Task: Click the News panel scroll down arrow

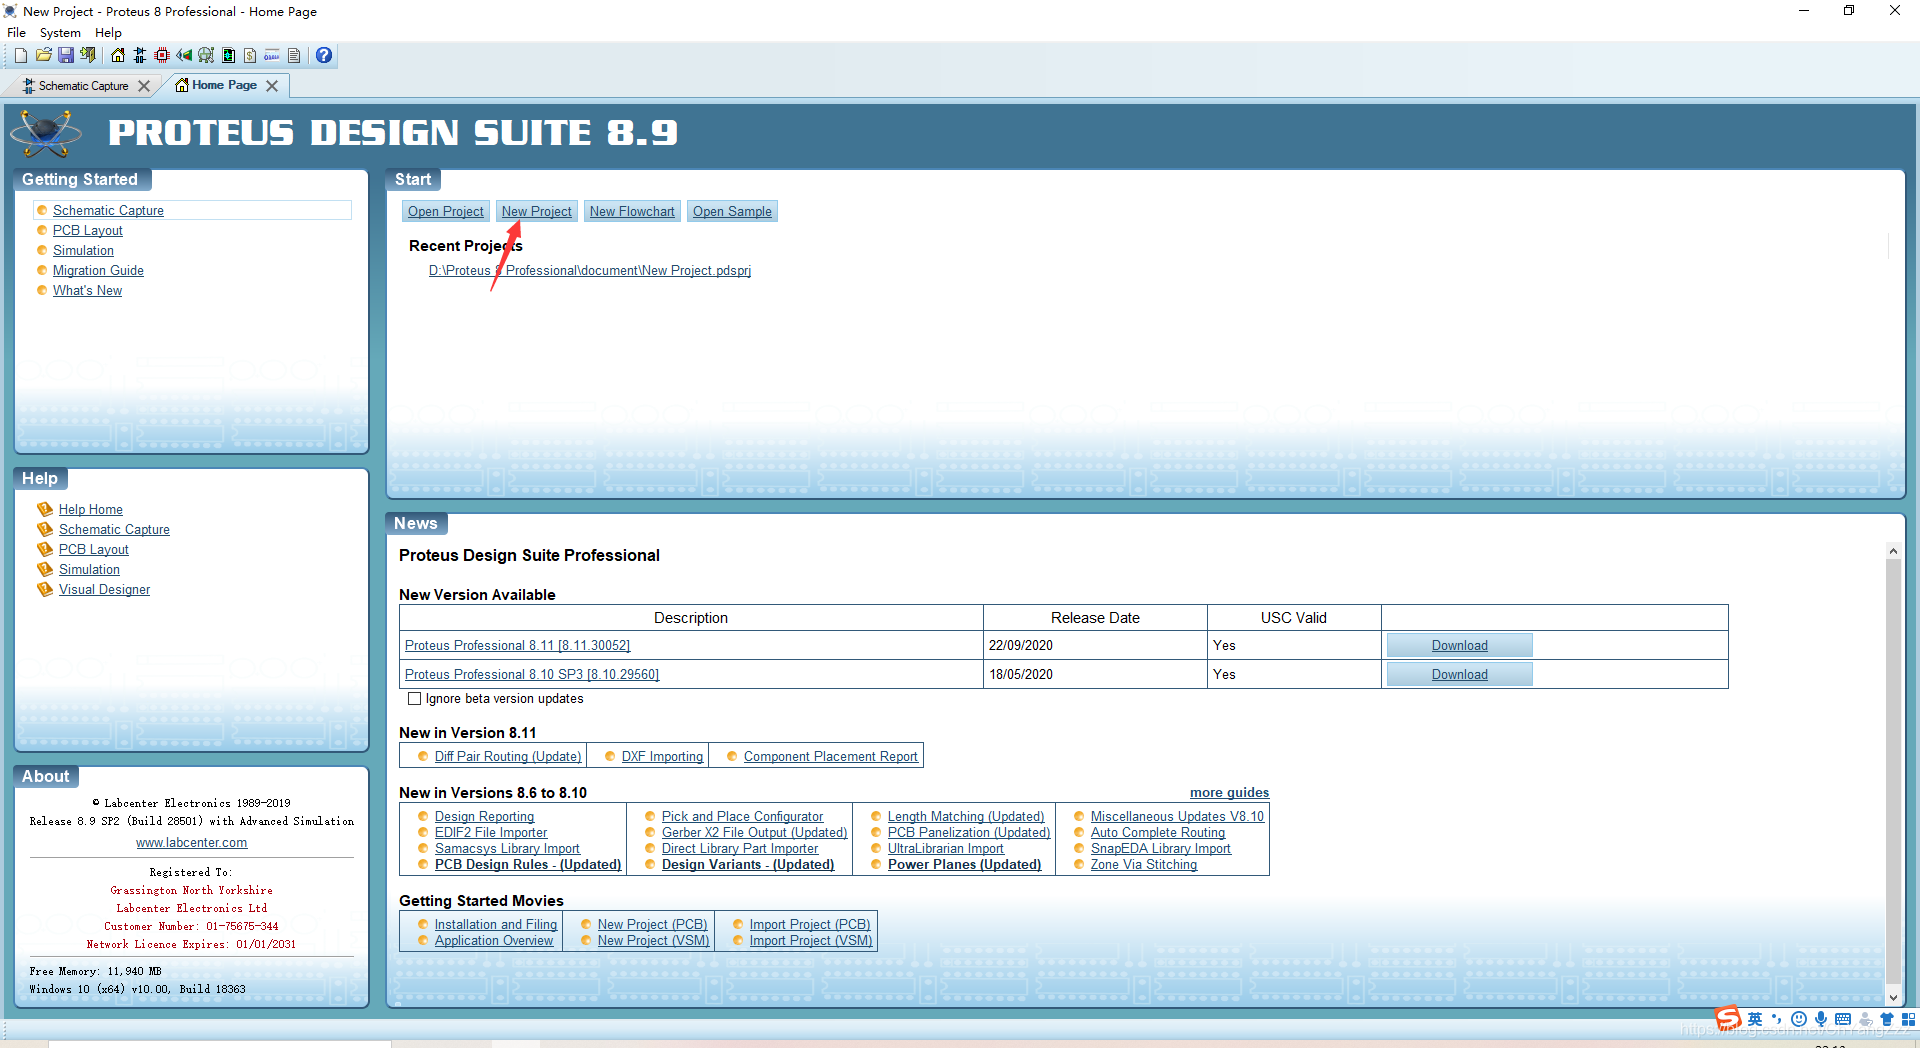Action: (1892, 997)
